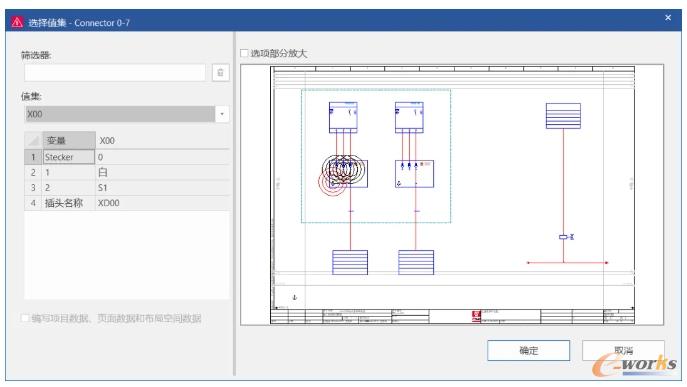Enable the 选项部分放大 checkbox
Screen dimensions: 687x387
tap(244, 53)
